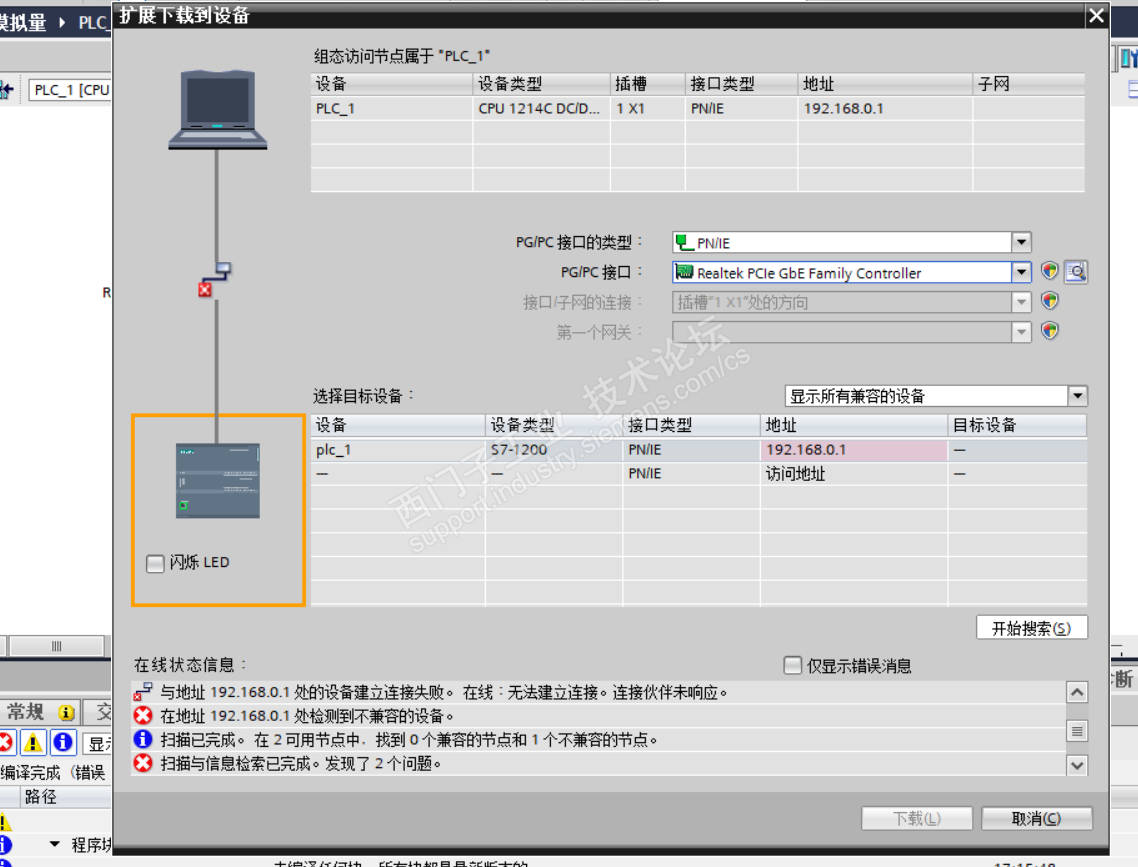Click the status list scrollbar thumb
1138x867 pixels.
1077,731
